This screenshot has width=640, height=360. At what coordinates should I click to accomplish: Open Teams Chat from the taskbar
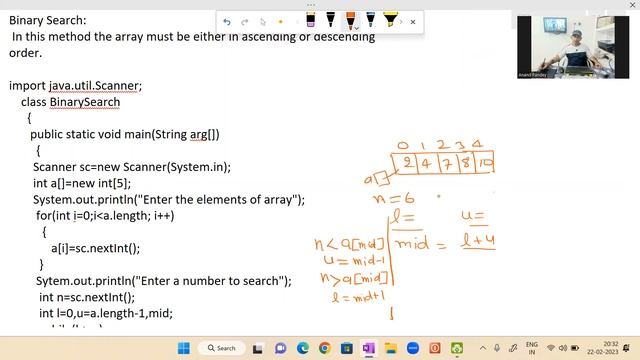tap(280, 349)
